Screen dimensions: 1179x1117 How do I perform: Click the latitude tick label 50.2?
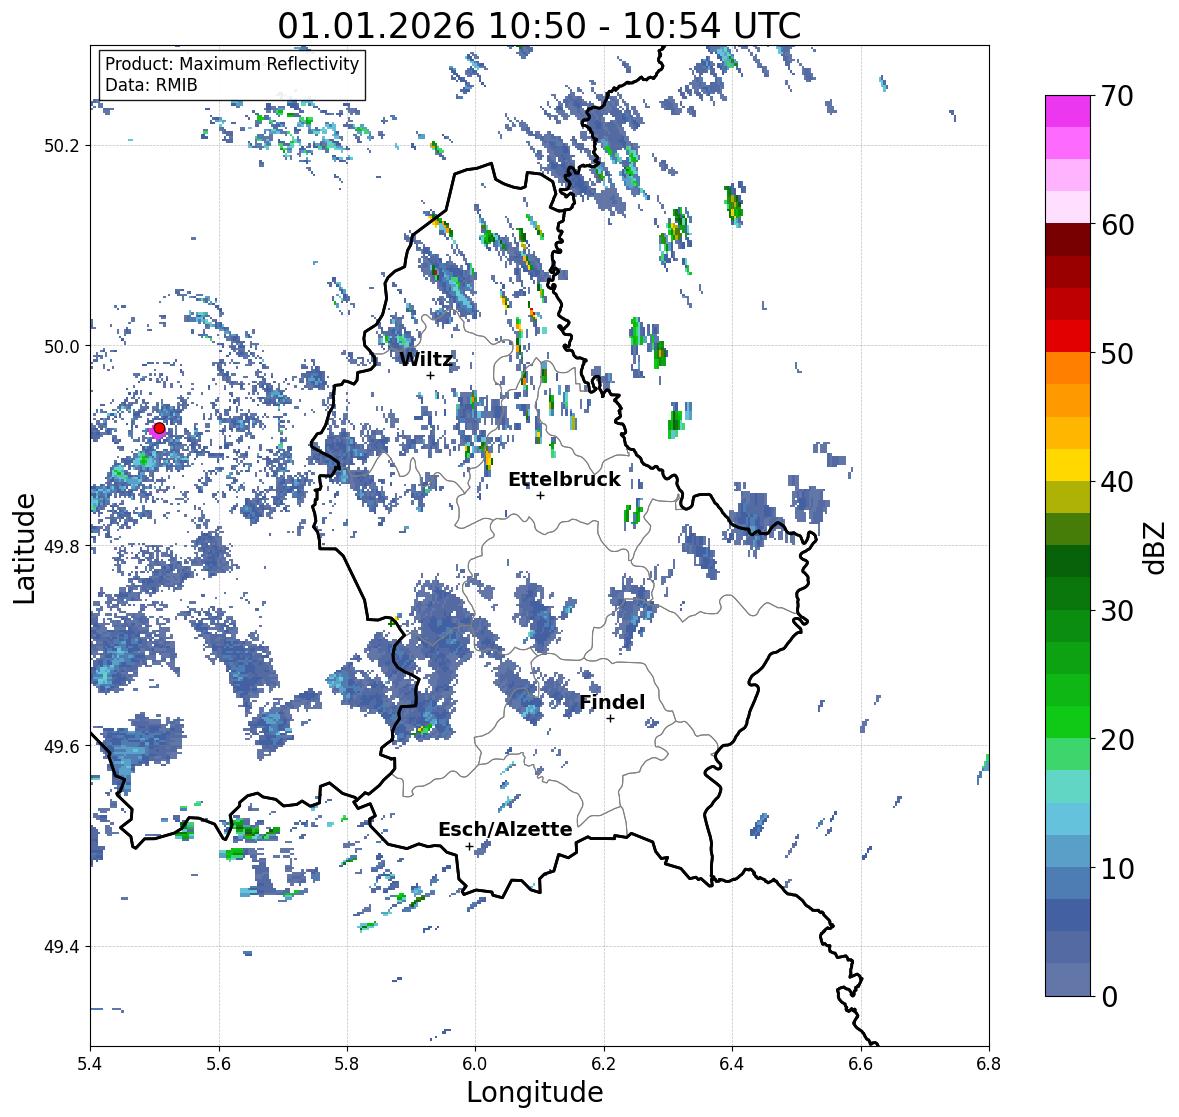pos(62,146)
